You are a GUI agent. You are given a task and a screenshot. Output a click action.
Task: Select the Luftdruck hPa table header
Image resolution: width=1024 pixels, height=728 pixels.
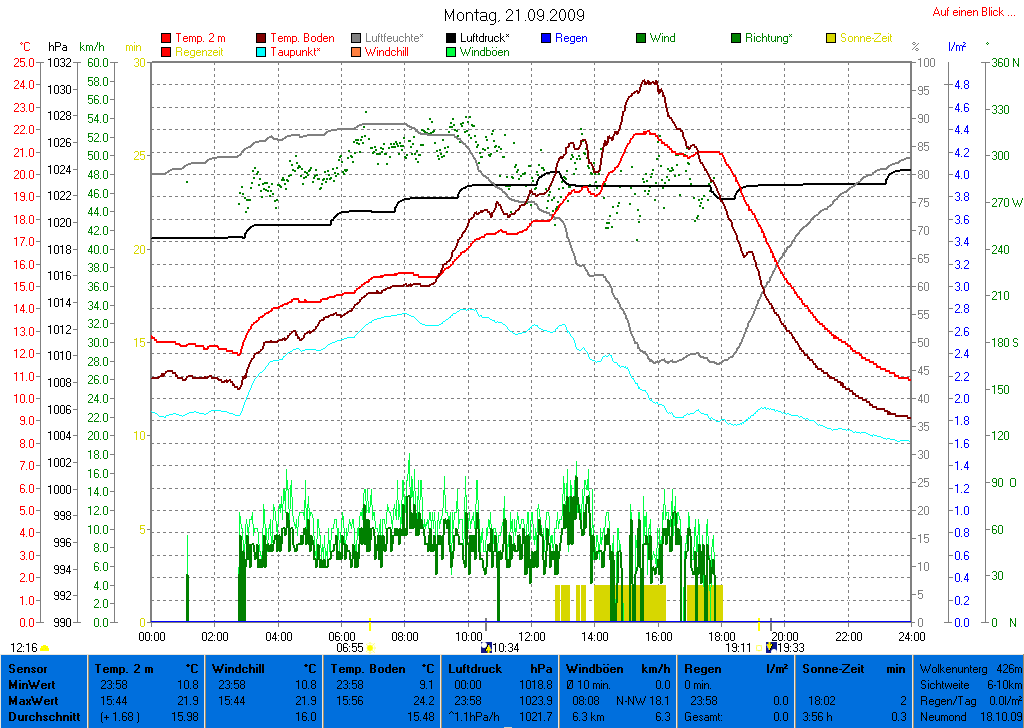[500, 668]
